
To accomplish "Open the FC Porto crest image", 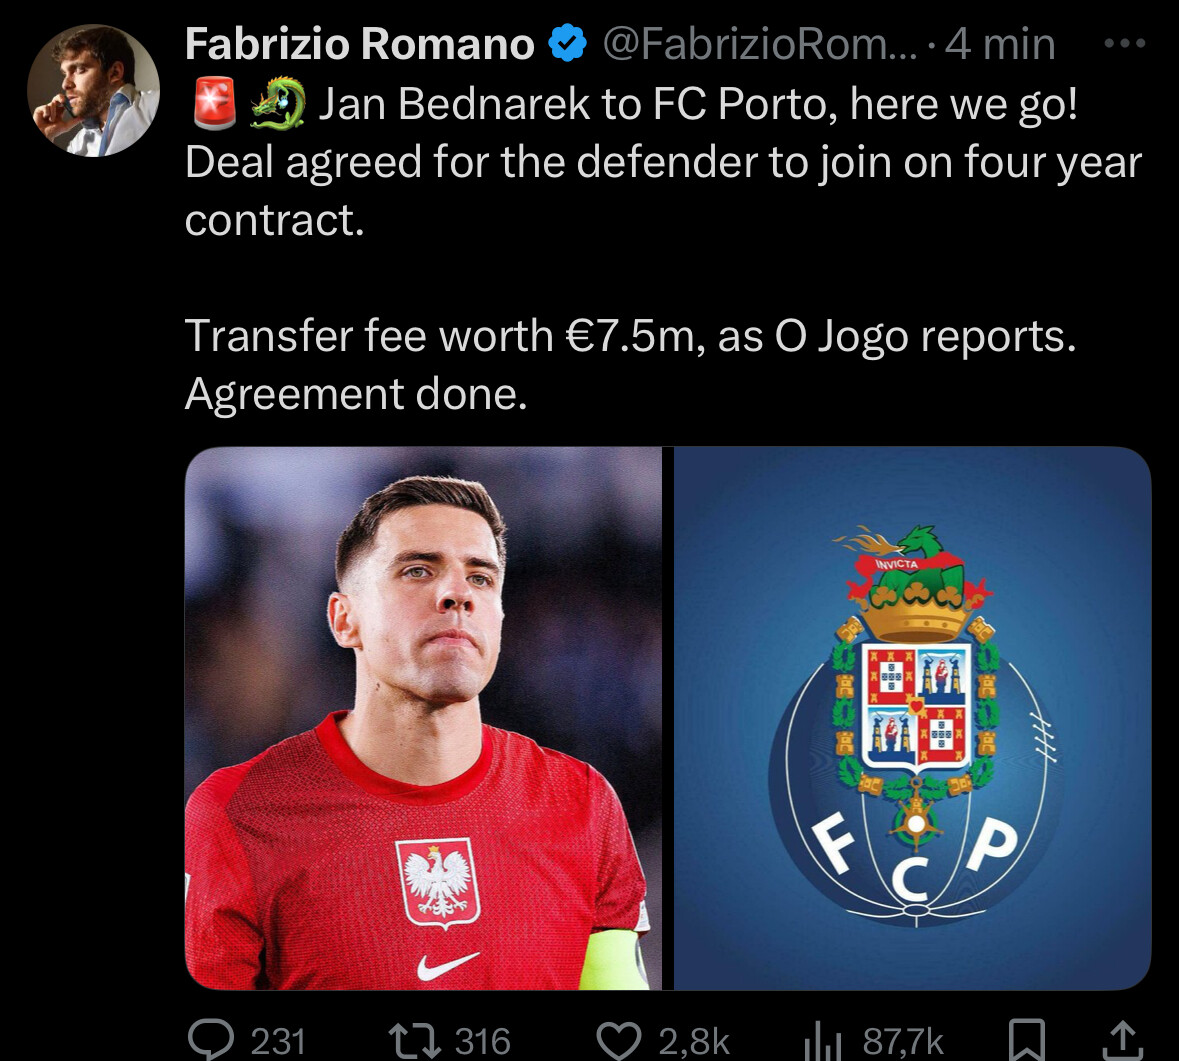I will [x=912, y=718].
